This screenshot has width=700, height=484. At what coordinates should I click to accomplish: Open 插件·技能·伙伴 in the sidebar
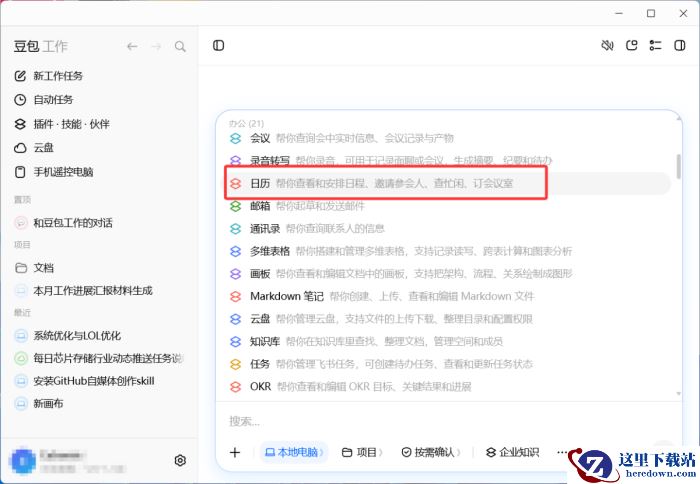point(62,124)
